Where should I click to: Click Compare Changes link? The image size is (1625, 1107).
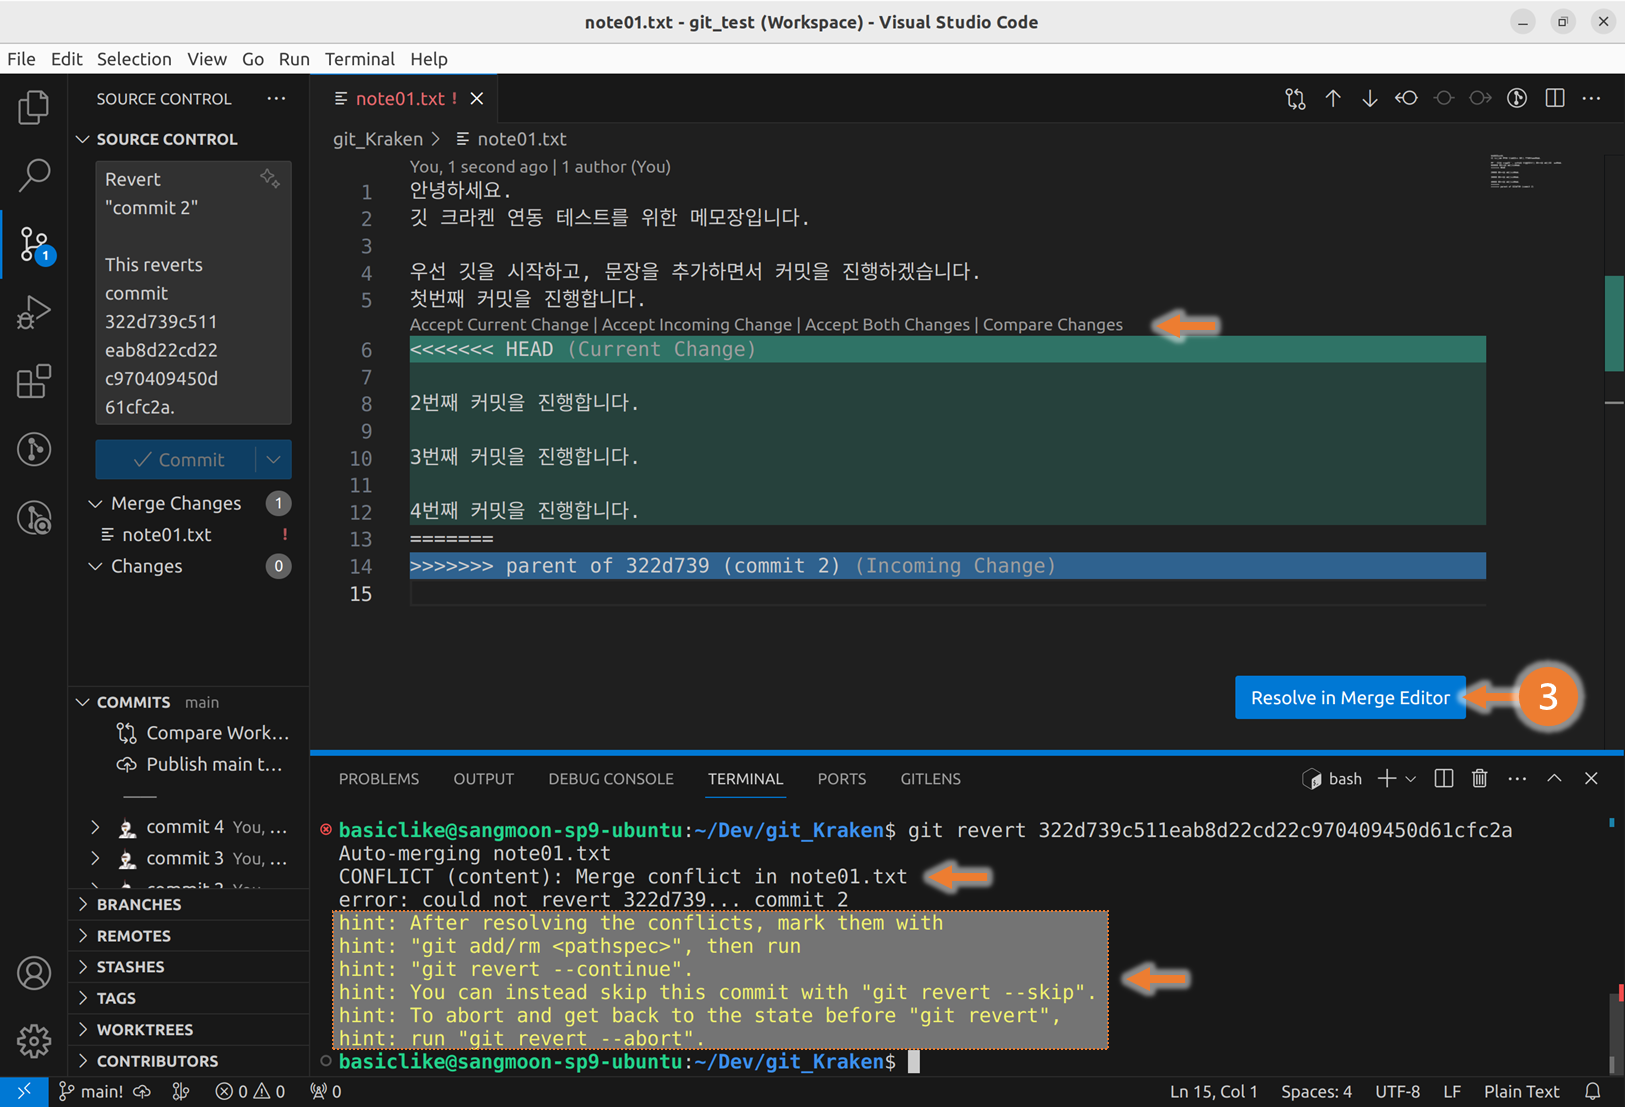tap(1052, 325)
